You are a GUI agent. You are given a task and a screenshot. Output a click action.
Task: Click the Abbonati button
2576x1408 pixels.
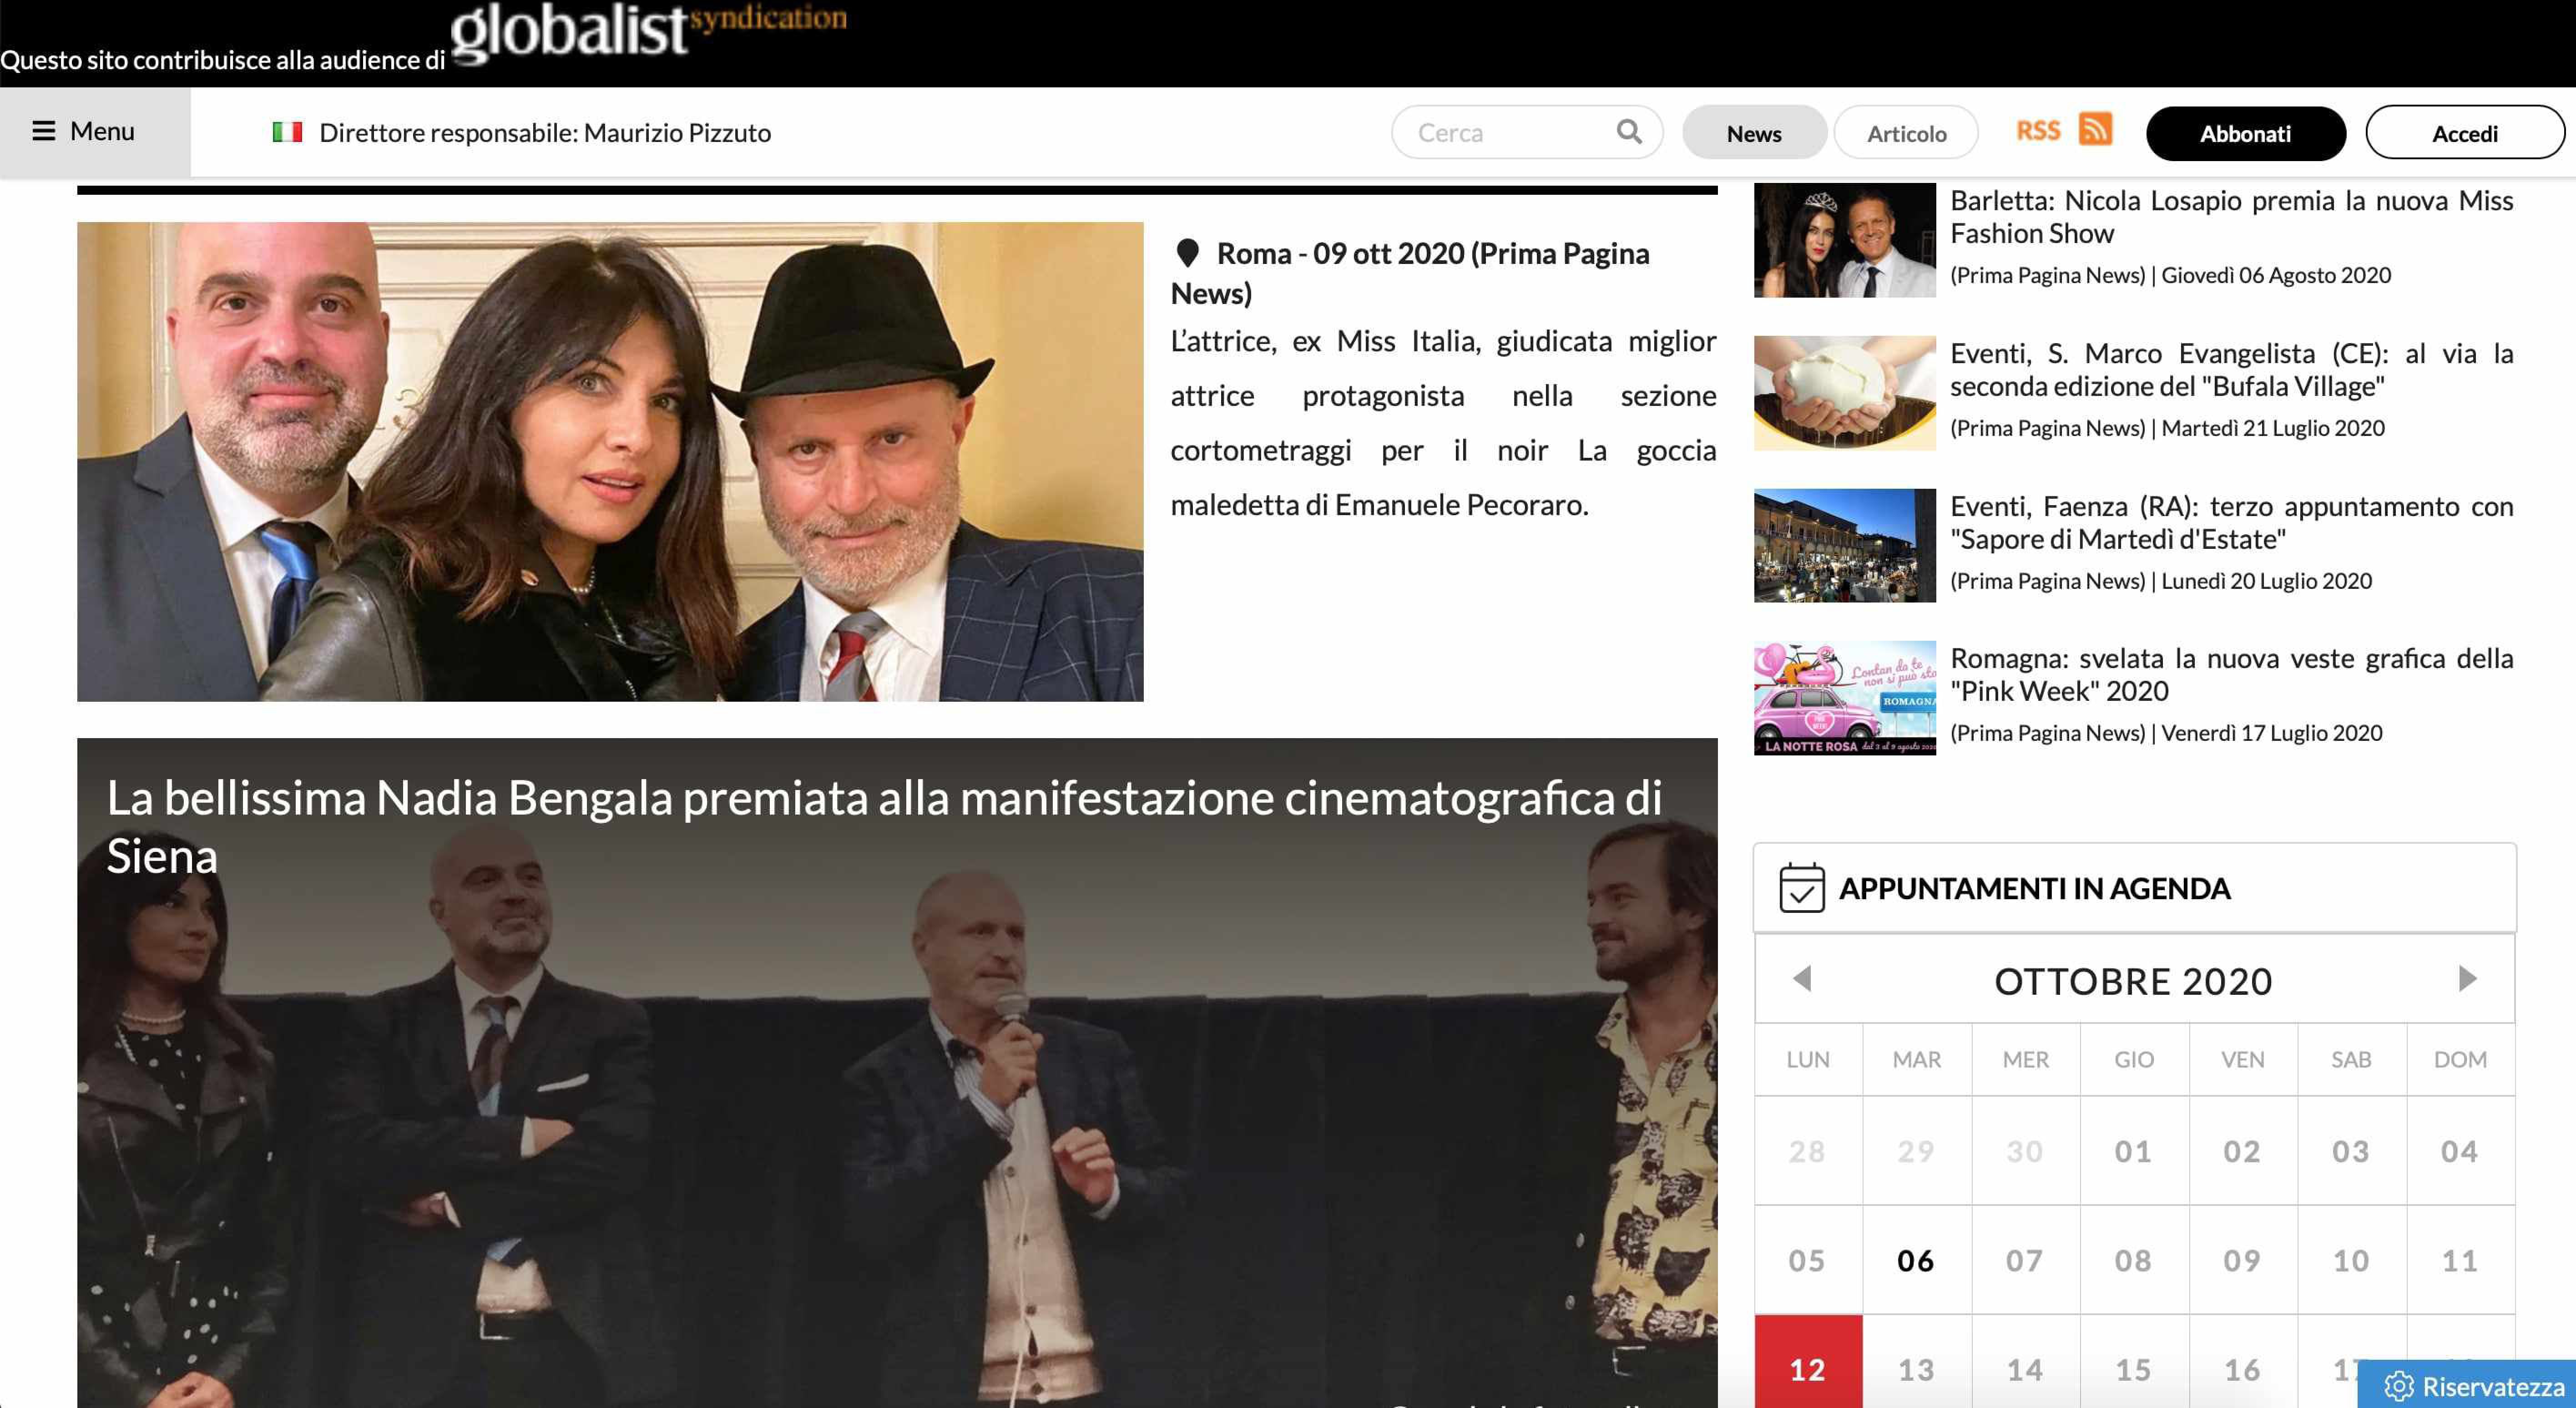coord(2245,133)
